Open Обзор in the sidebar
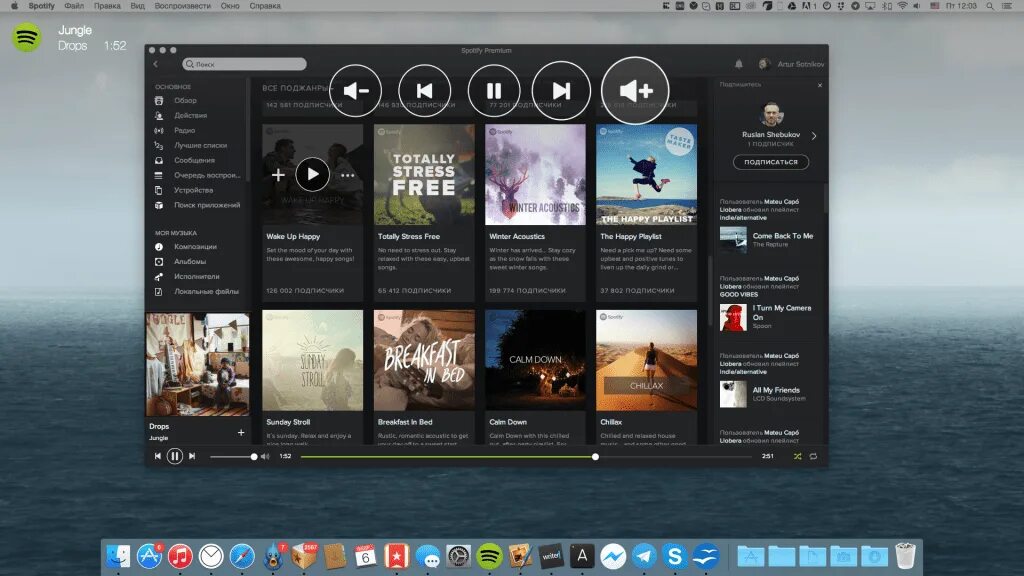The image size is (1024, 576). pos(185,101)
